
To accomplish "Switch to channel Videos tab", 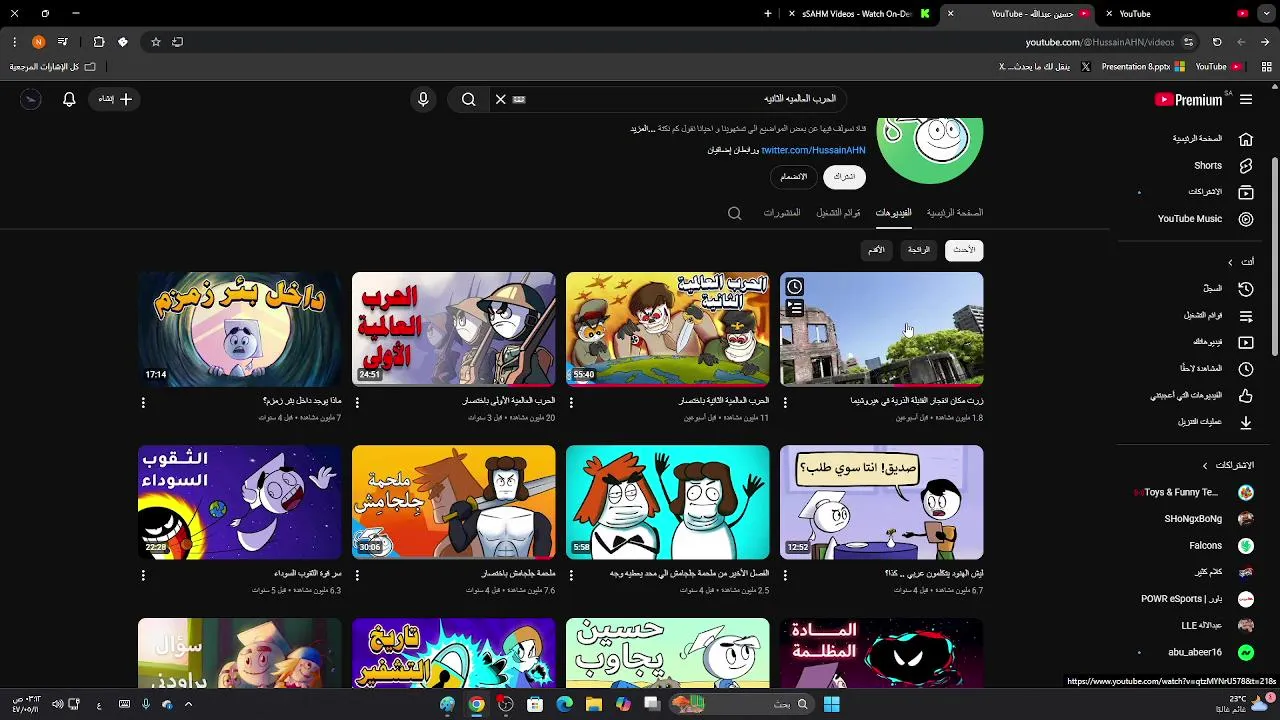I will pos(893,213).
